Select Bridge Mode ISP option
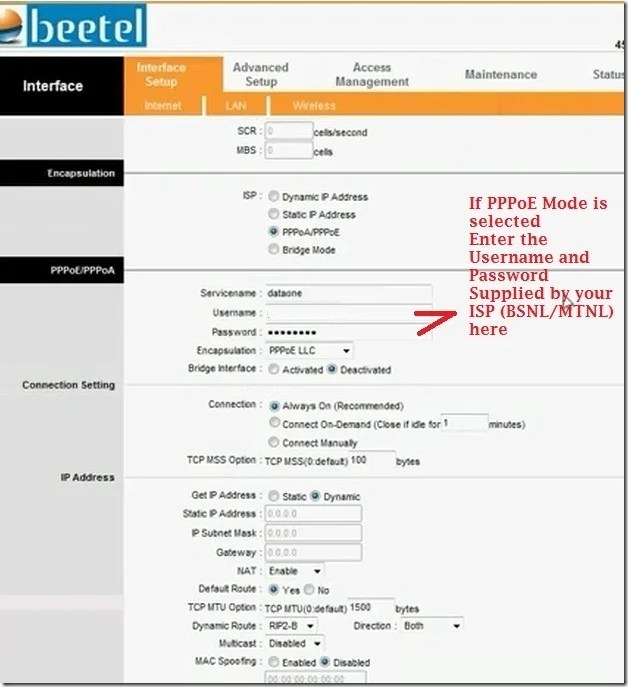The width and height of the screenshot is (628, 687). coord(273,249)
